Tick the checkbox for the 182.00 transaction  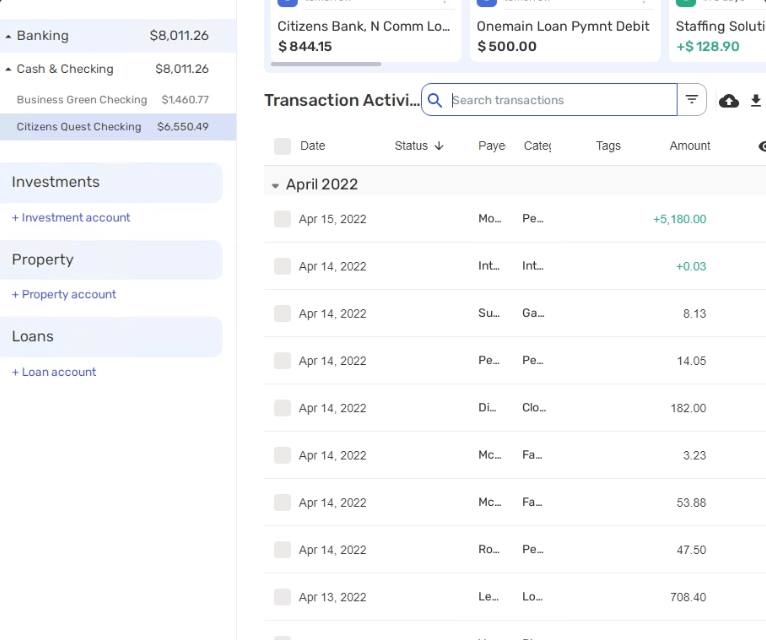coord(282,408)
